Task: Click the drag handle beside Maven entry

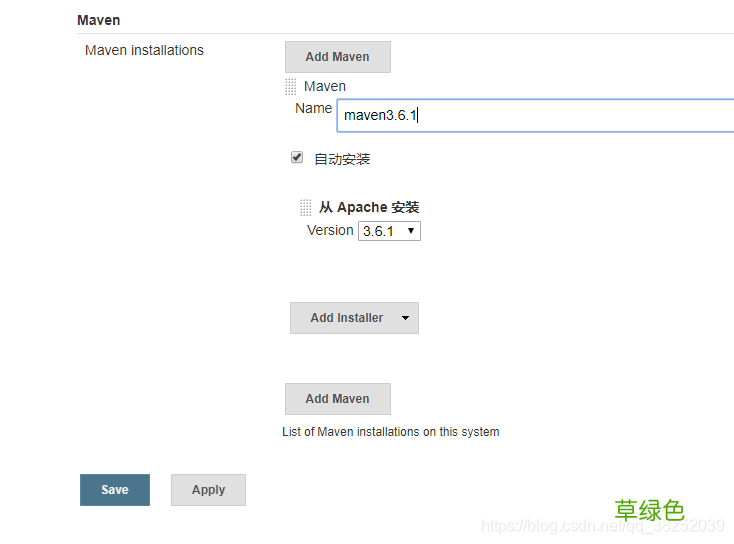Action: [291, 87]
